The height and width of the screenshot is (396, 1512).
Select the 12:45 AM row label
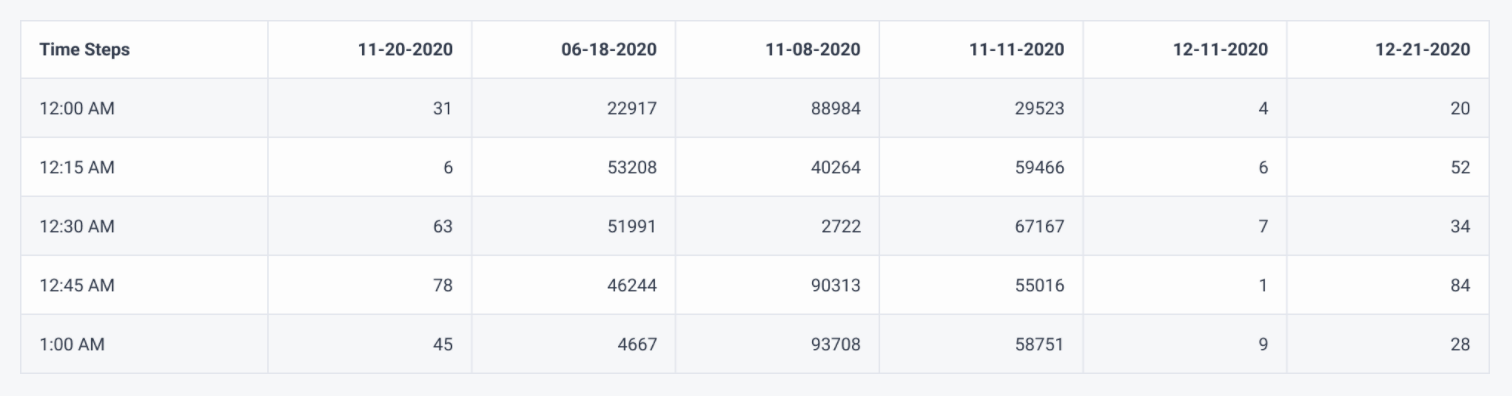[x=144, y=285]
